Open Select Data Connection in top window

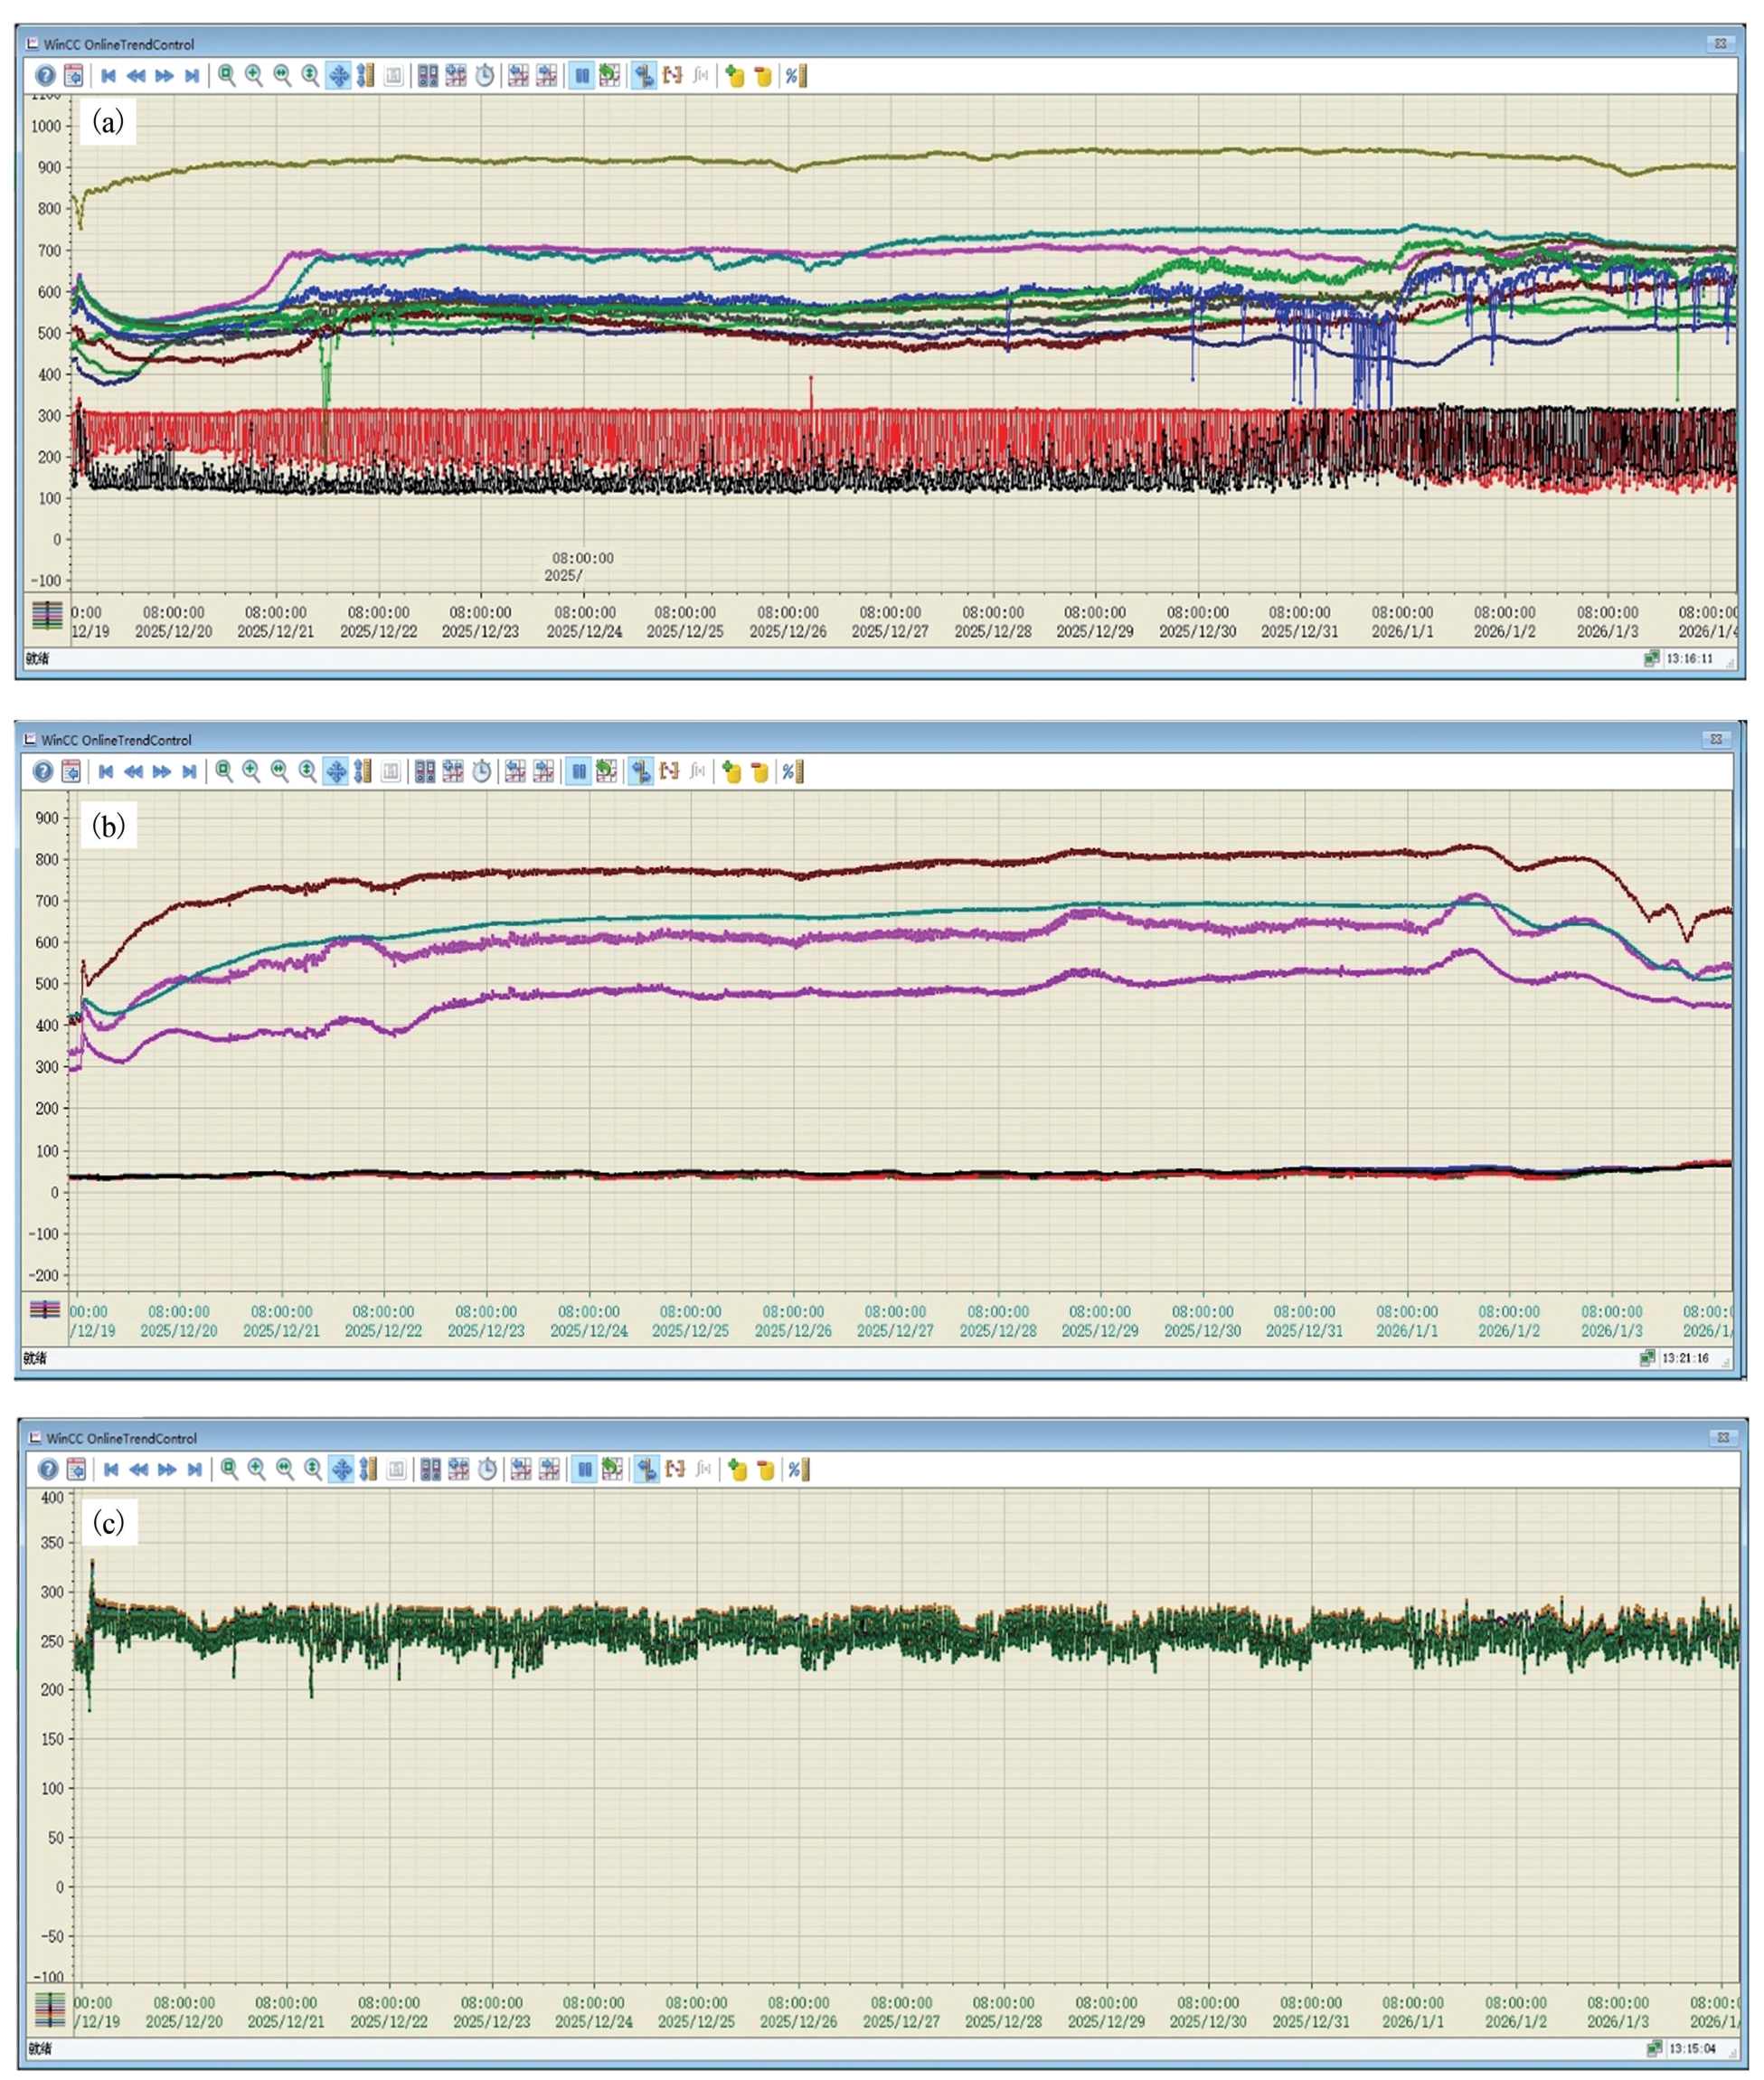point(428,76)
